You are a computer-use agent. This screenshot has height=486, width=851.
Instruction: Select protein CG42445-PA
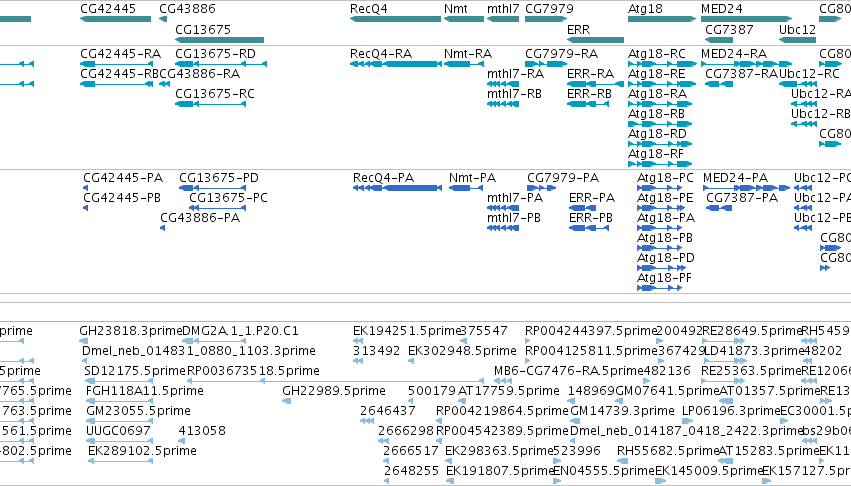pyautogui.click(x=85, y=188)
